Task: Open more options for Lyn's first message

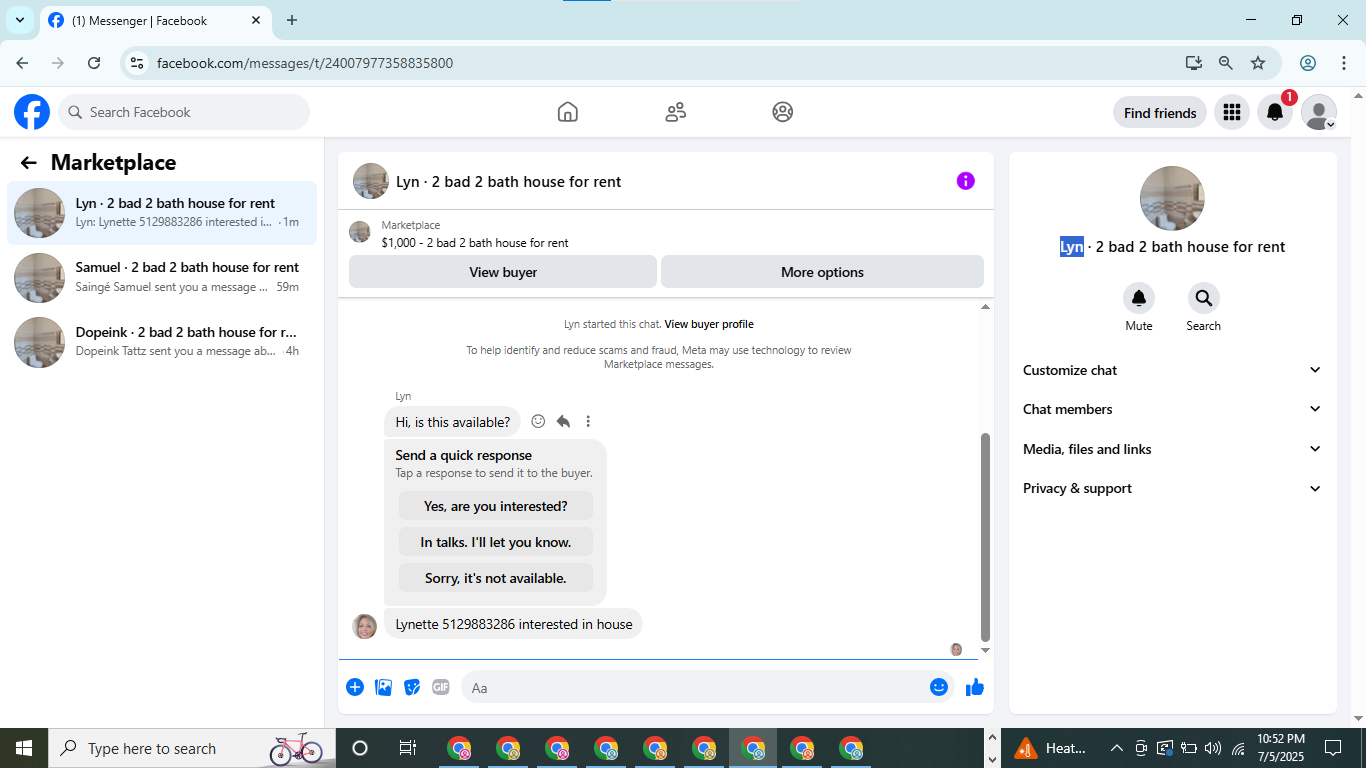Action: 588,422
